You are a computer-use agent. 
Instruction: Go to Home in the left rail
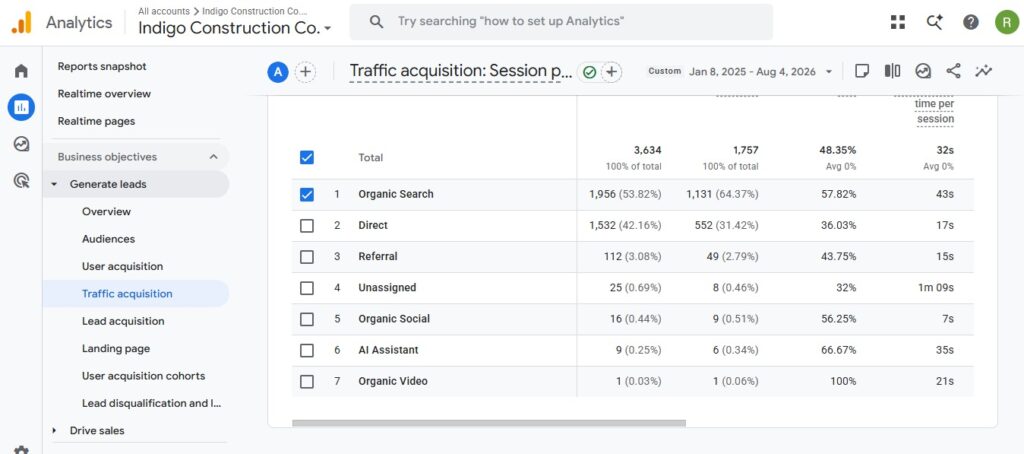tap(21, 71)
